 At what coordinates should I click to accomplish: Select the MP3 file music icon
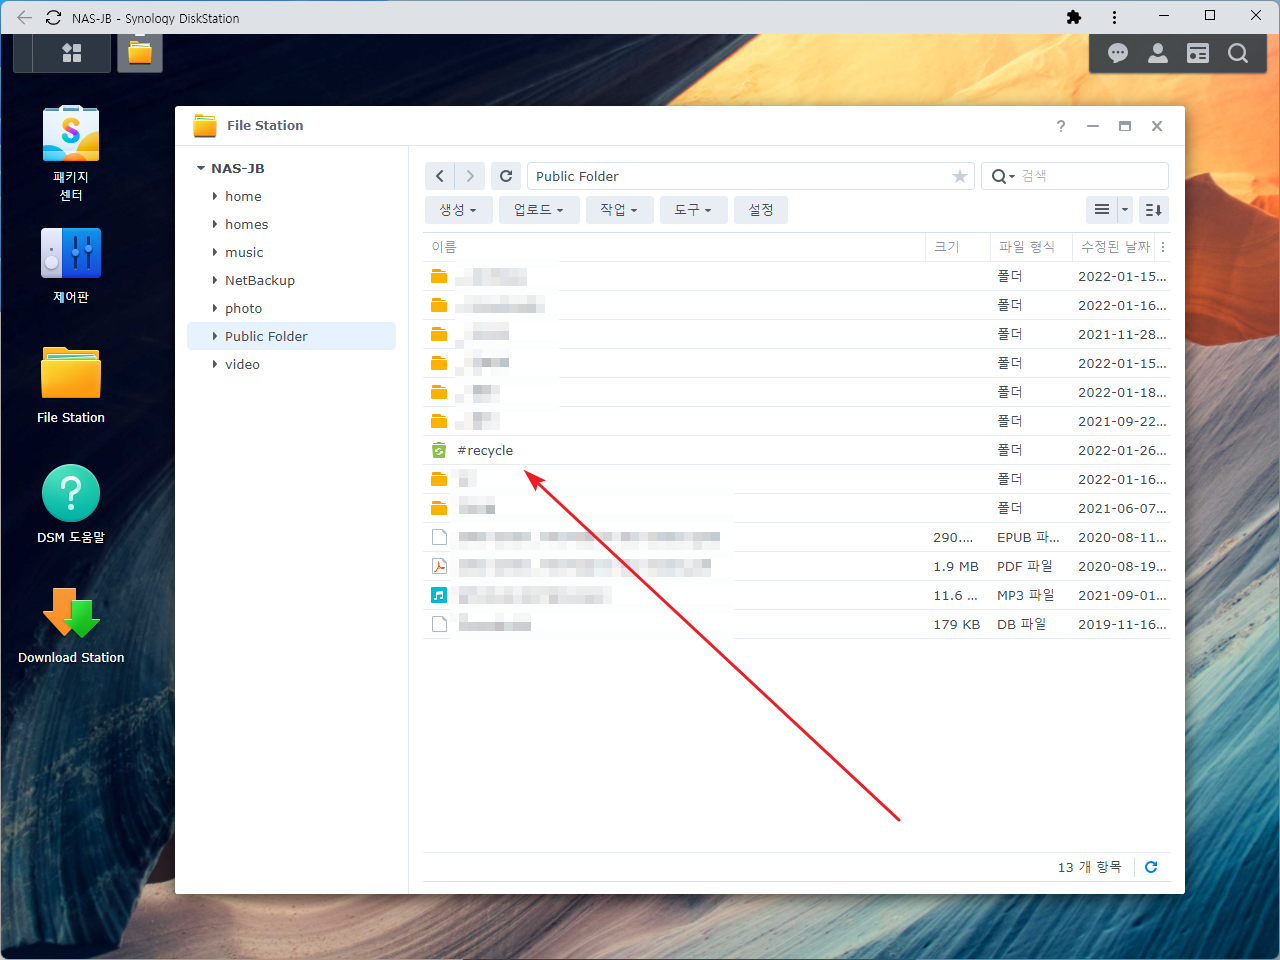[x=439, y=595]
